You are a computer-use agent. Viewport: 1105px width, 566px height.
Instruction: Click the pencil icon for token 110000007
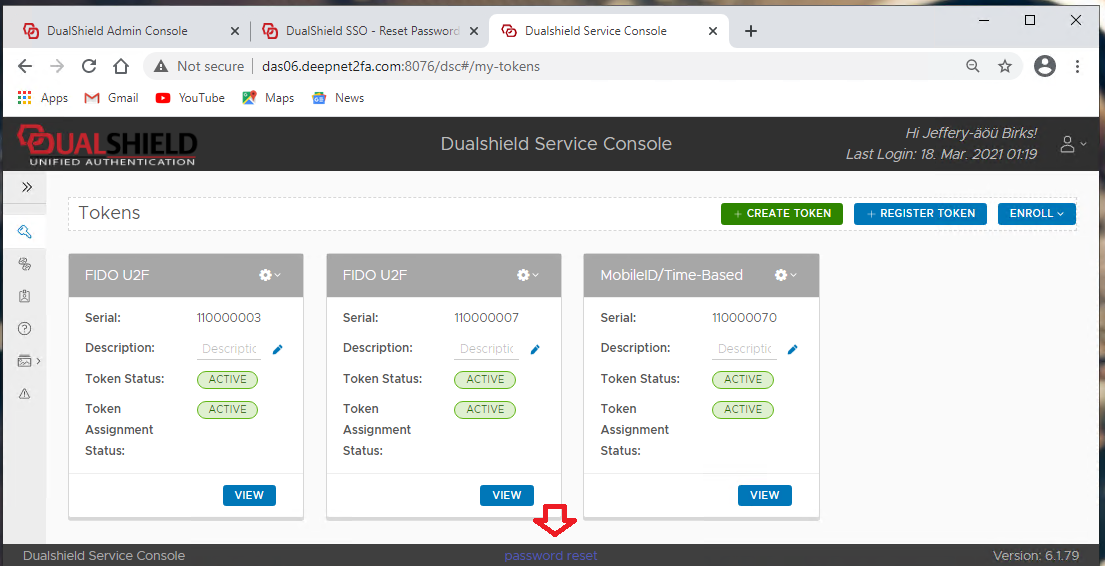(535, 349)
